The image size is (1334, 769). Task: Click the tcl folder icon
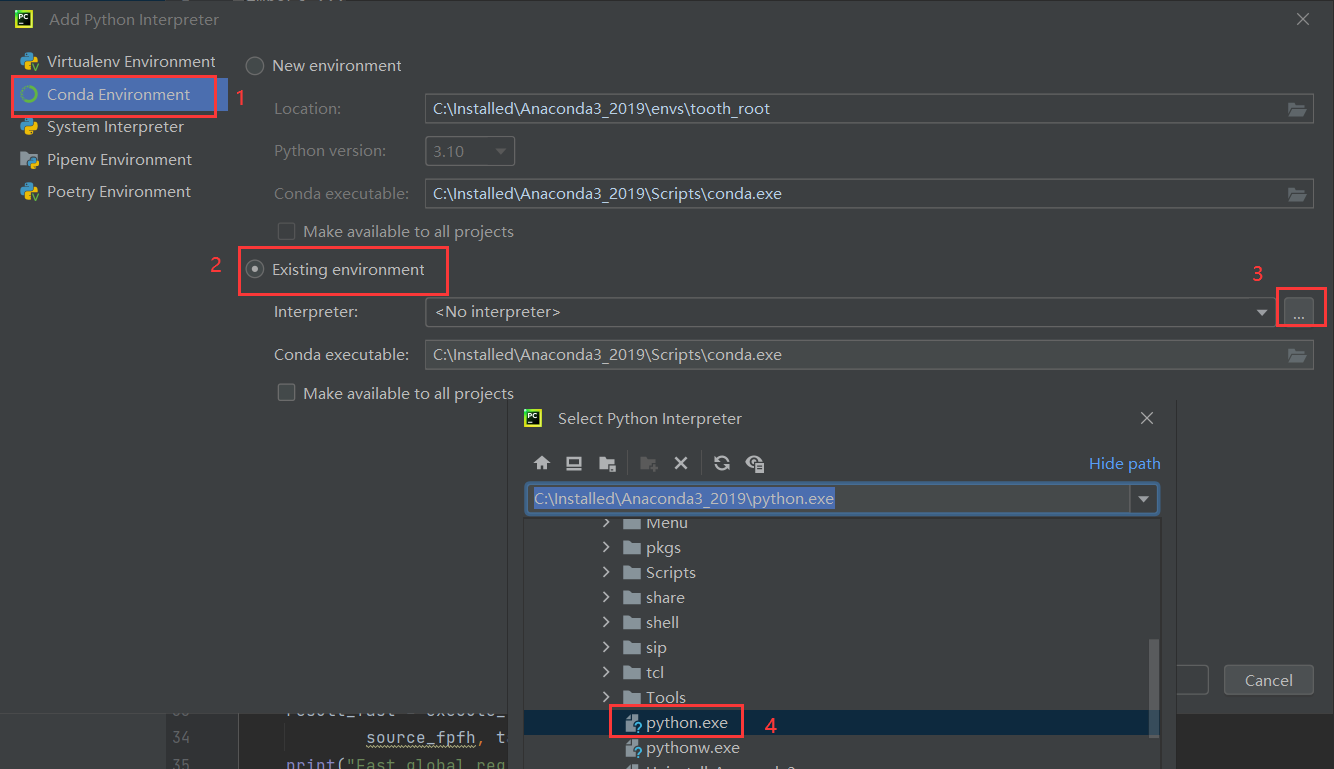(631, 672)
